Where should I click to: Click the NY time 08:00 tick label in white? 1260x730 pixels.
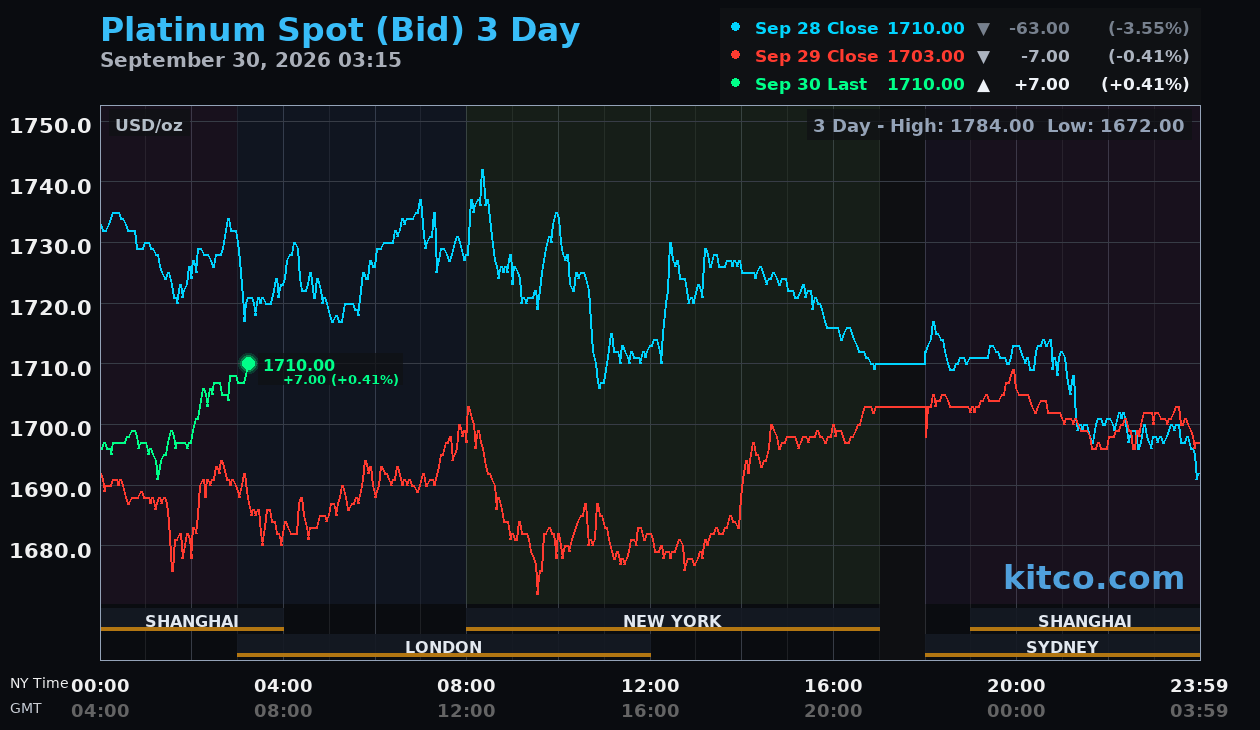point(466,686)
